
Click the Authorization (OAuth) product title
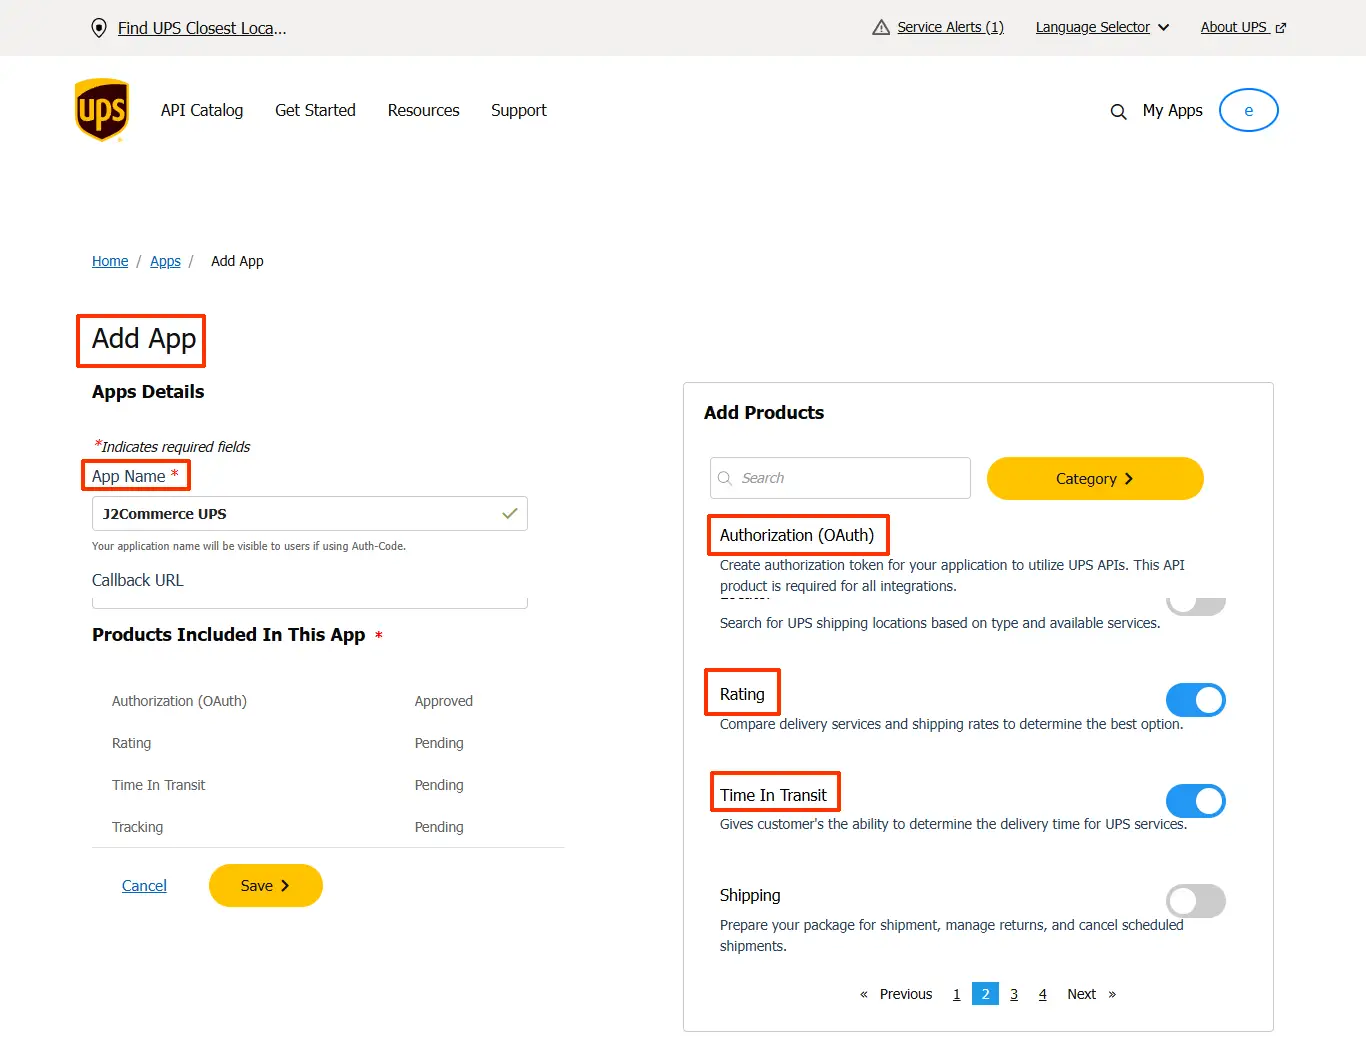(x=797, y=535)
